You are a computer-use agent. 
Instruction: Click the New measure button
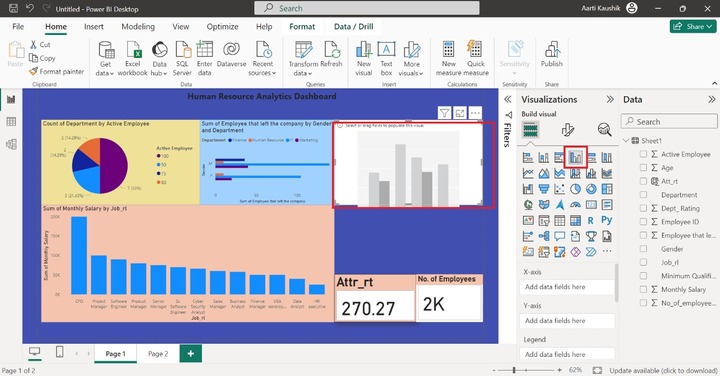coord(448,58)
